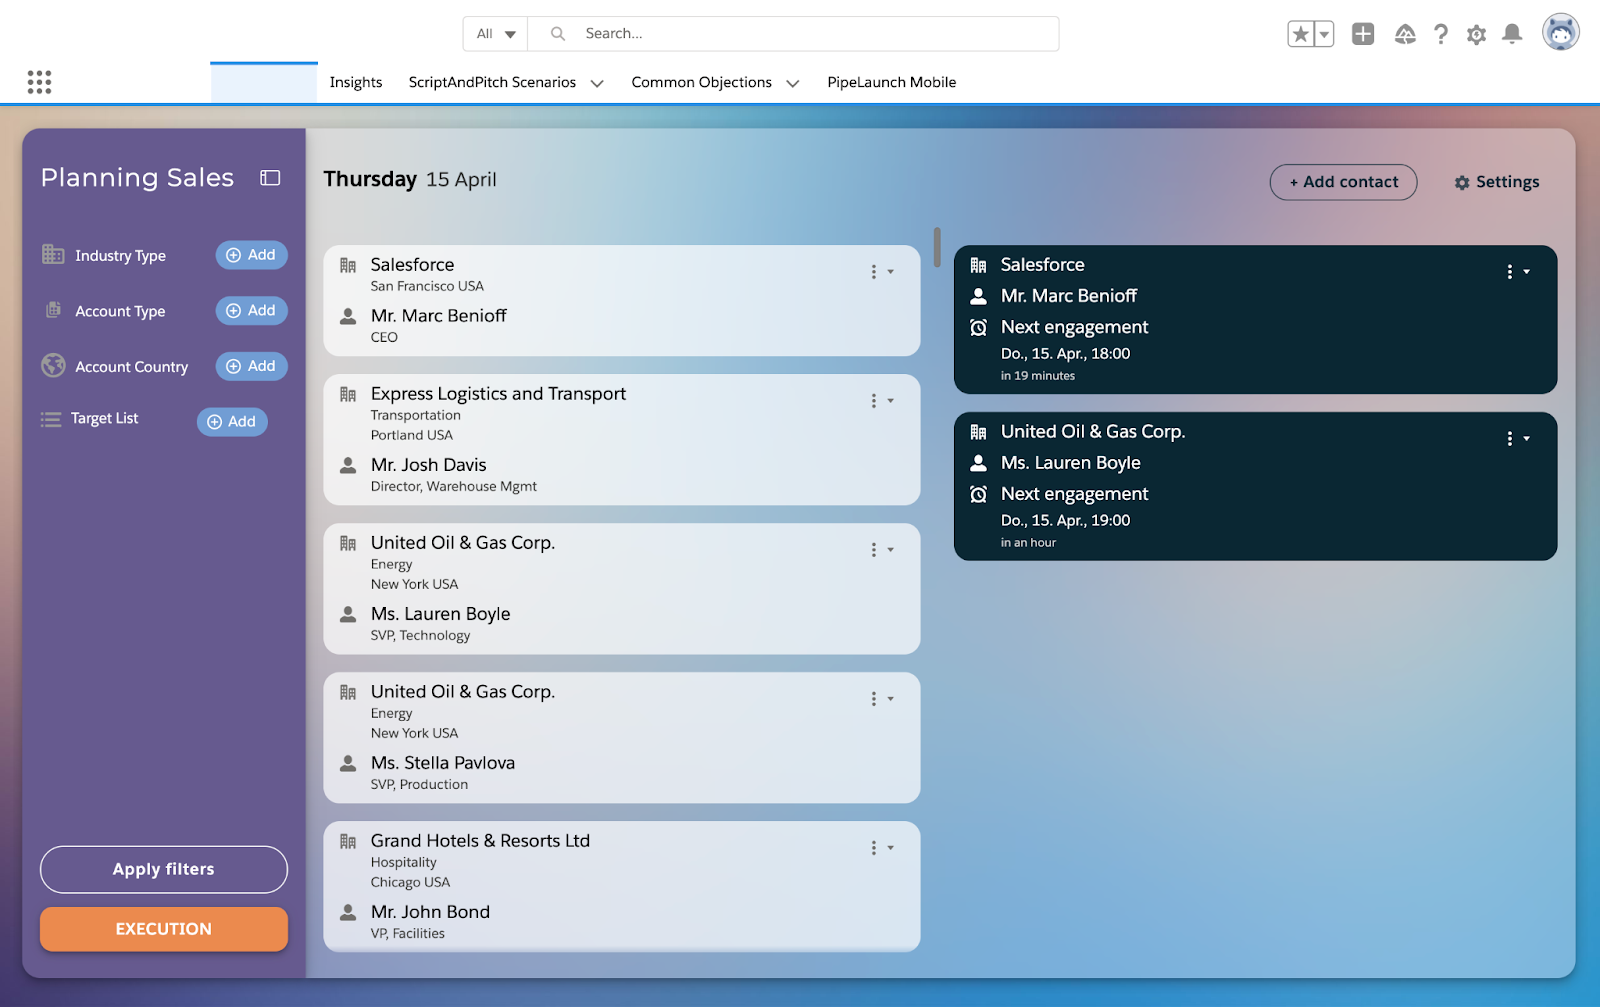1600x1007 pixels.
Task: Open Grand Hotels & Resorts Ltd account
Action: [x=480, y=841]
